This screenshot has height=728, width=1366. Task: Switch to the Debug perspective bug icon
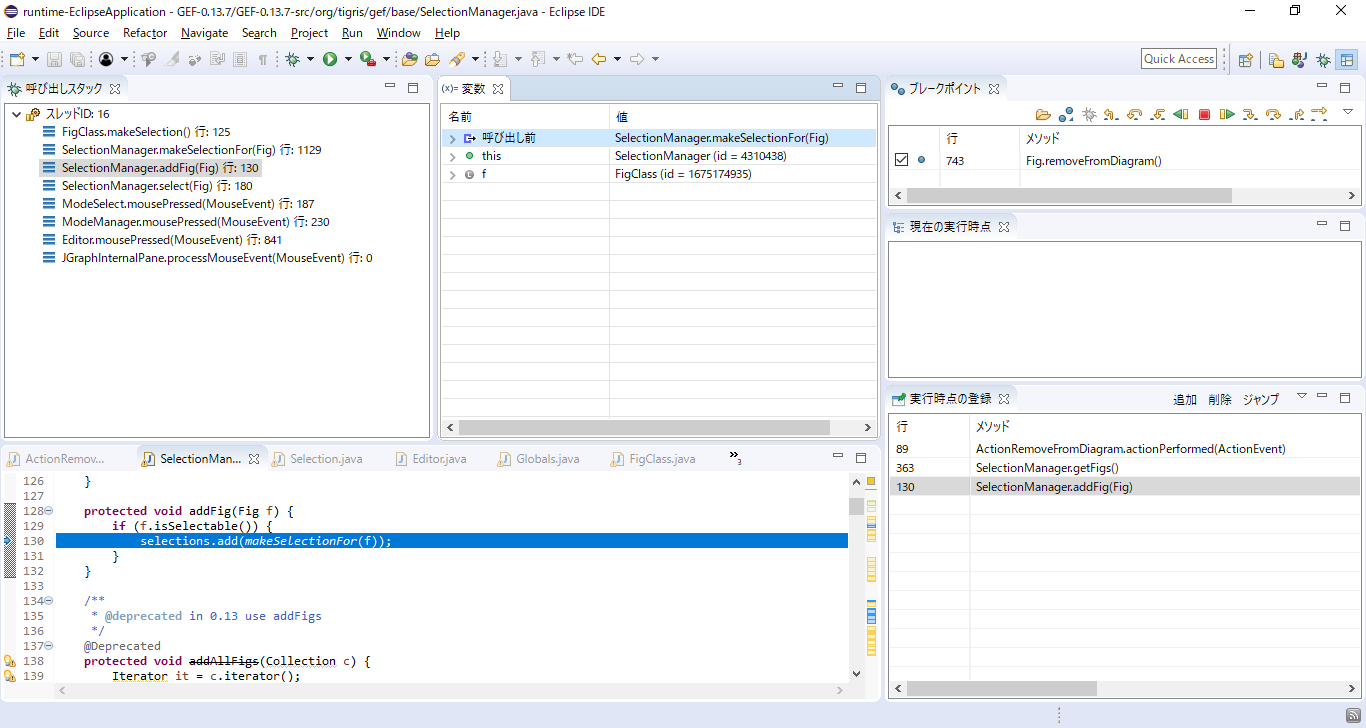[1323, 60]
